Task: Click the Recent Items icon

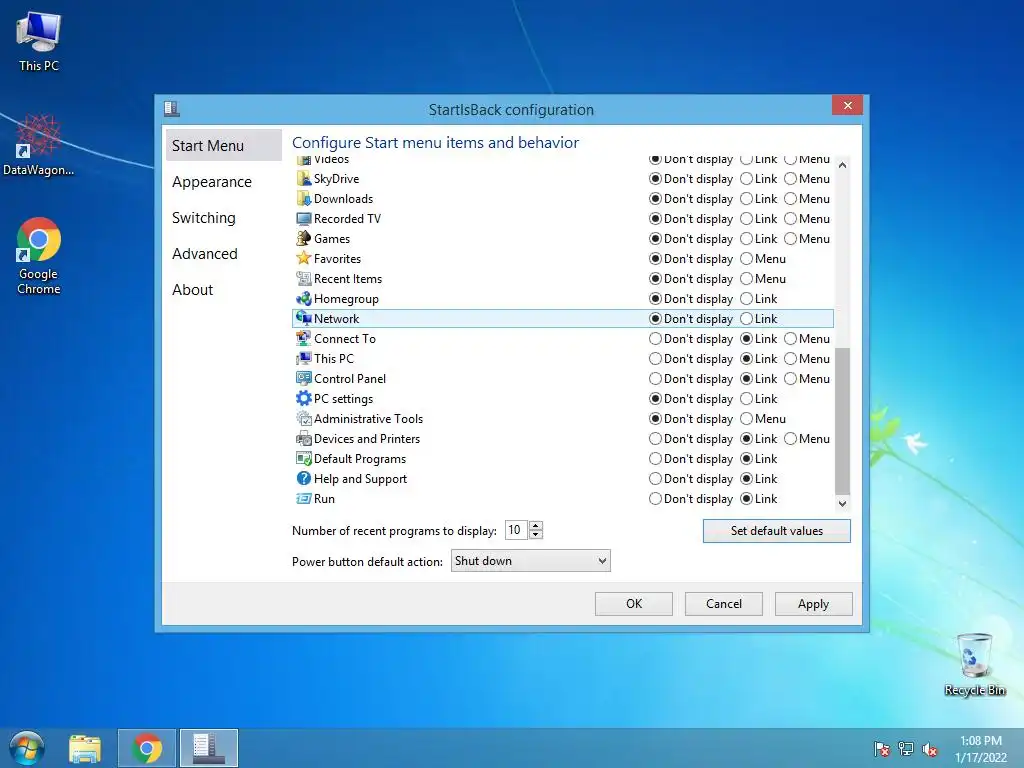Action: click(x=304, y=279)
